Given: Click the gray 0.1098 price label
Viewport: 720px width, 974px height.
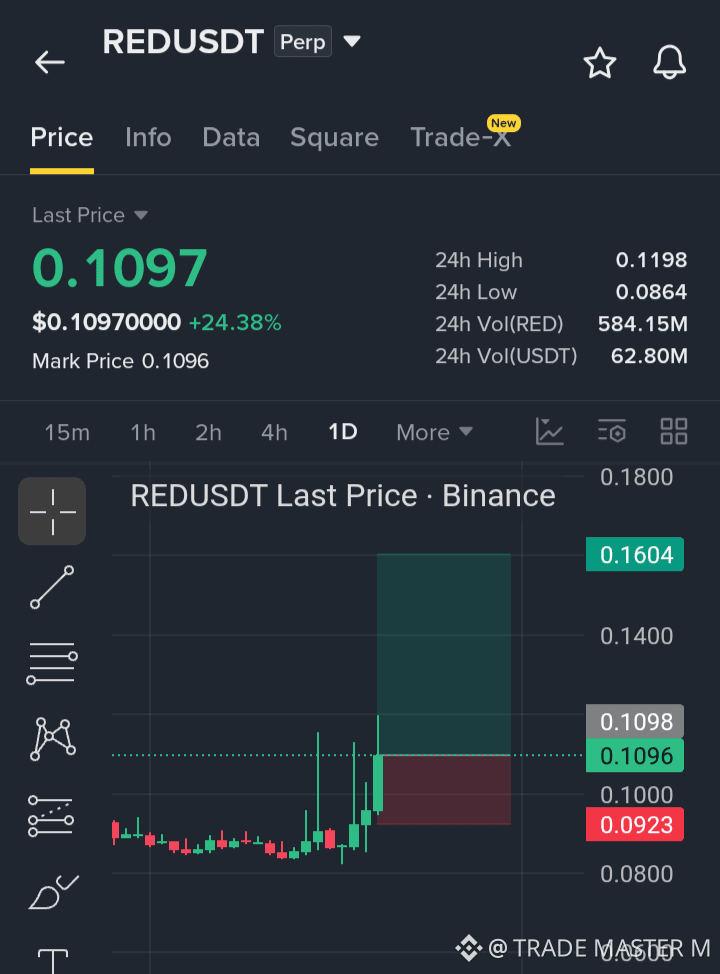Looking at the screenshot, I should 635,721.
